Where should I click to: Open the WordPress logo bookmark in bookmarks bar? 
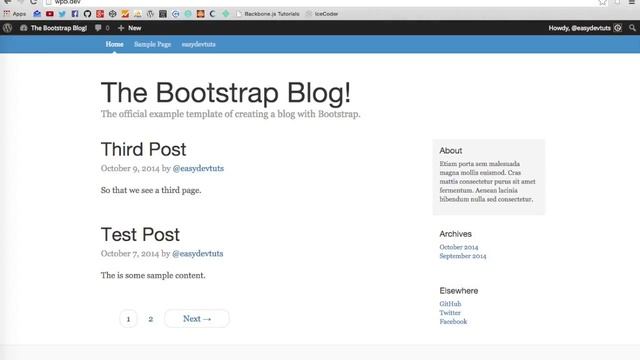coord(150,14)
